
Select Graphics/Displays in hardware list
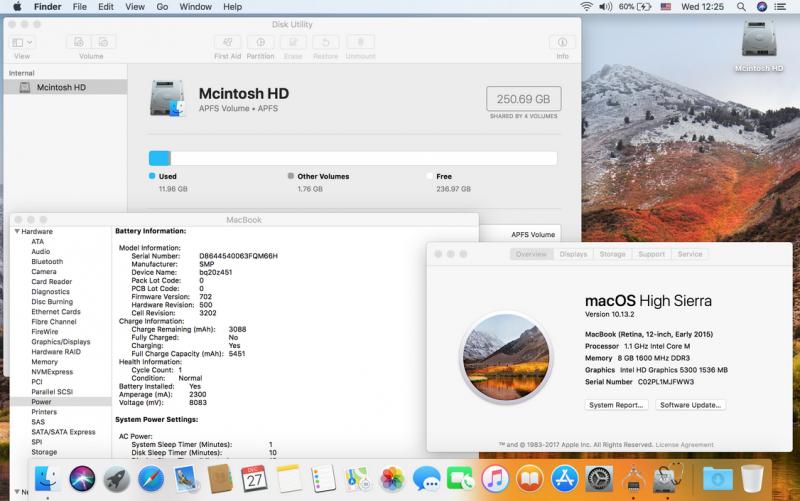pos(61,341)
